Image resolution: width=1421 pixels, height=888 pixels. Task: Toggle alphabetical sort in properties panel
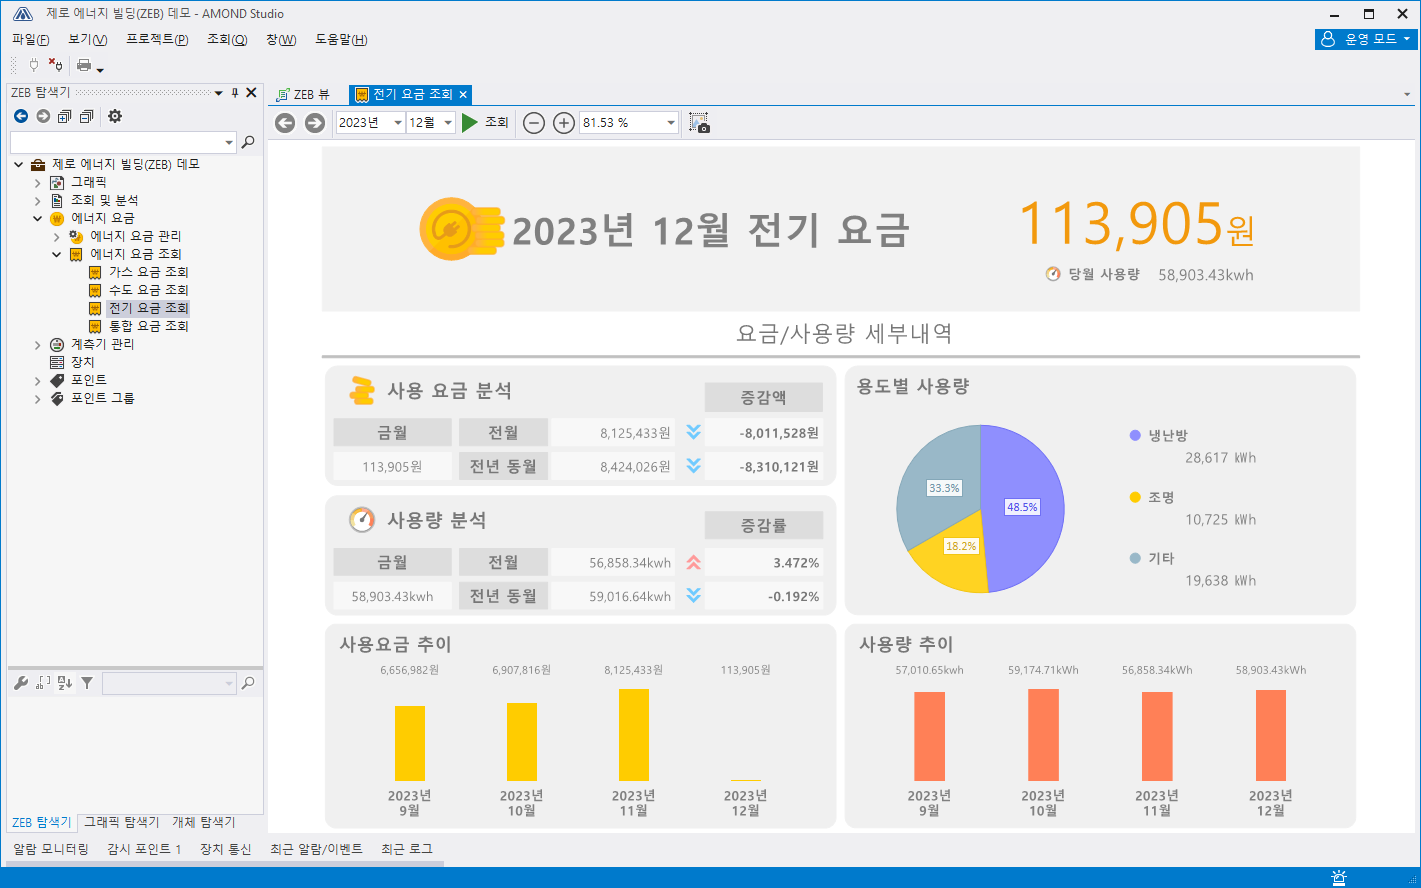(x=65, y=683)
